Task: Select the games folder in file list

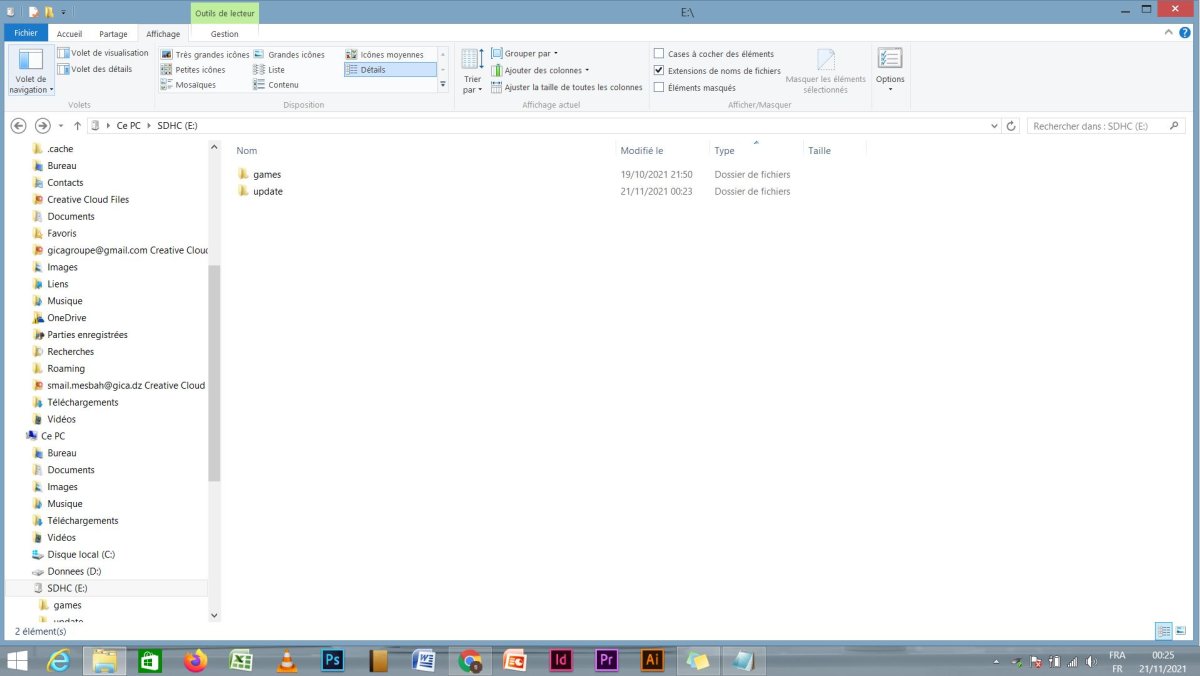Action: tap(267, 174)
